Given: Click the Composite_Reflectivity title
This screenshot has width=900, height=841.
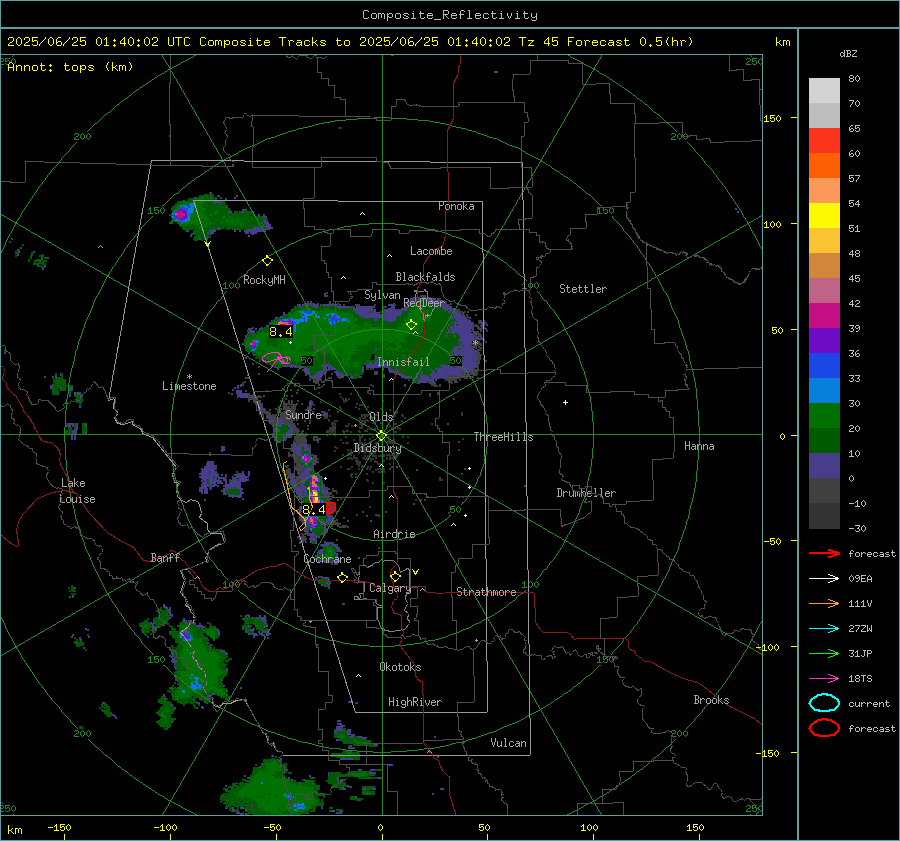Looking at the screenshot, I should tap(450, 15).
